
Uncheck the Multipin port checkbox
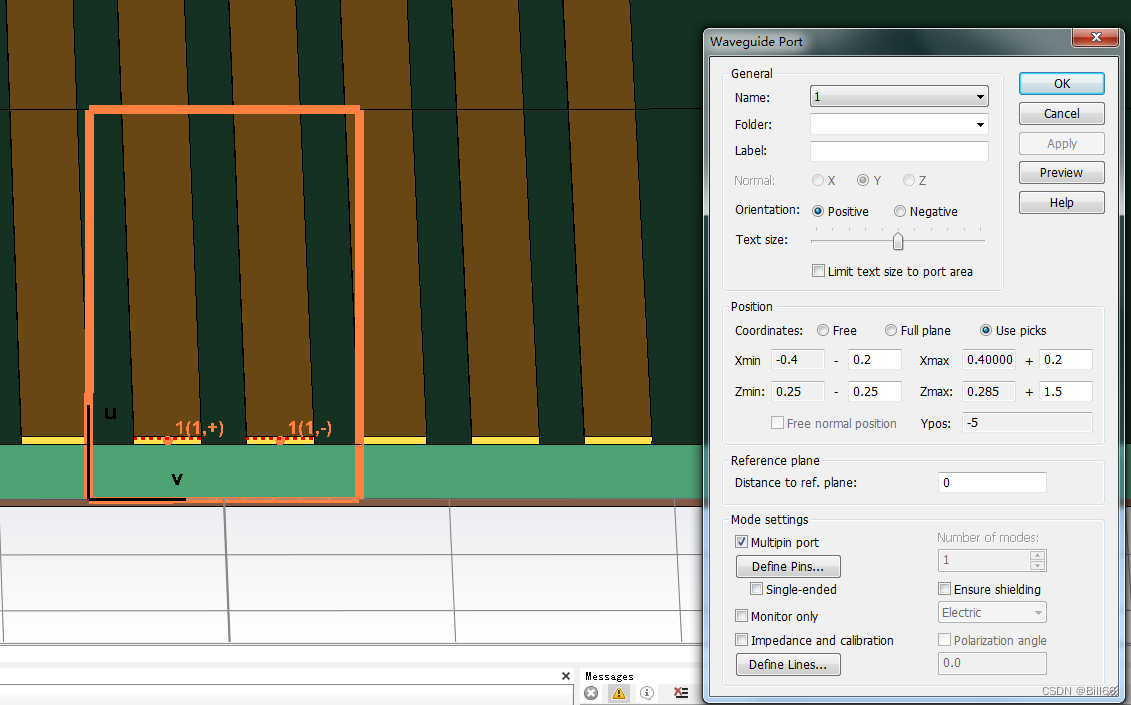[x=741, y=542]
